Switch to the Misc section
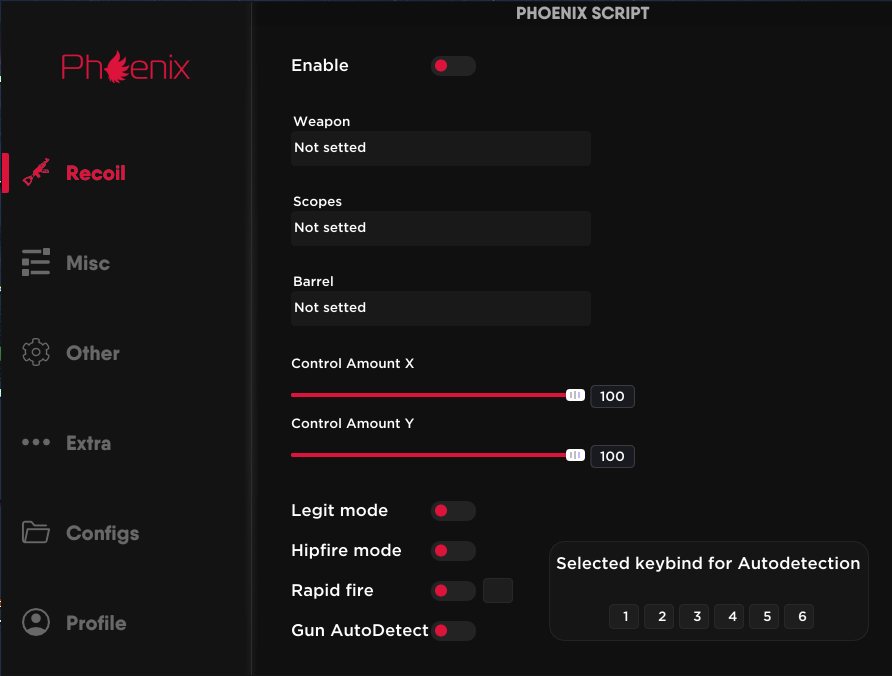This screenshot has height=676, width=892. pos(88,263)
